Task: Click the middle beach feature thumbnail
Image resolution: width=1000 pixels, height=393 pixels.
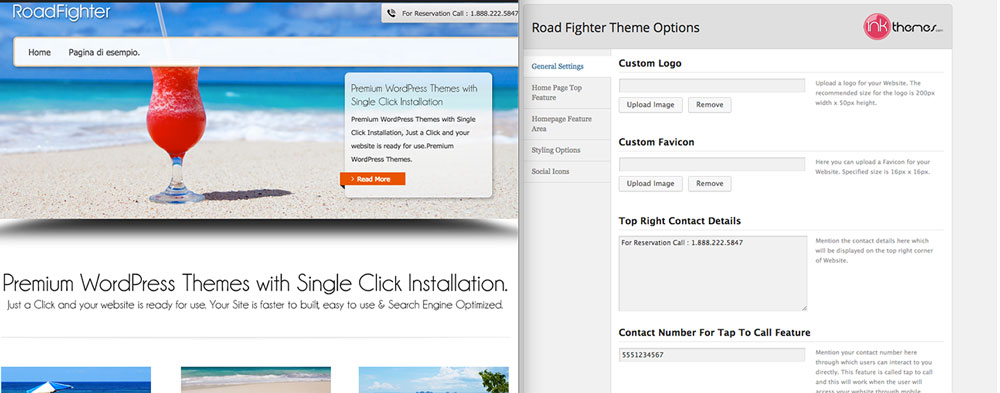Action: tap(256, 380)
